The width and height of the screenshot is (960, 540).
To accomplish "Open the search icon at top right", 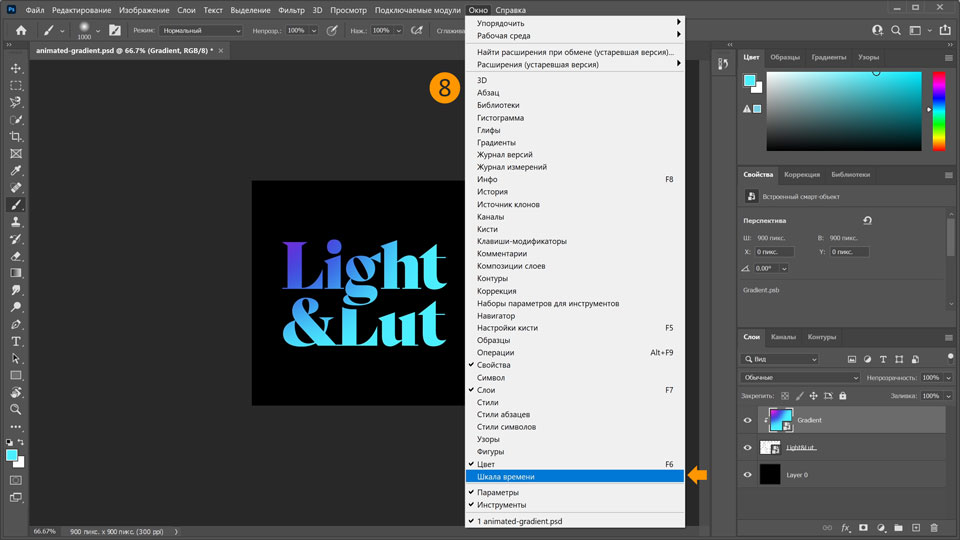I will 896,30.
